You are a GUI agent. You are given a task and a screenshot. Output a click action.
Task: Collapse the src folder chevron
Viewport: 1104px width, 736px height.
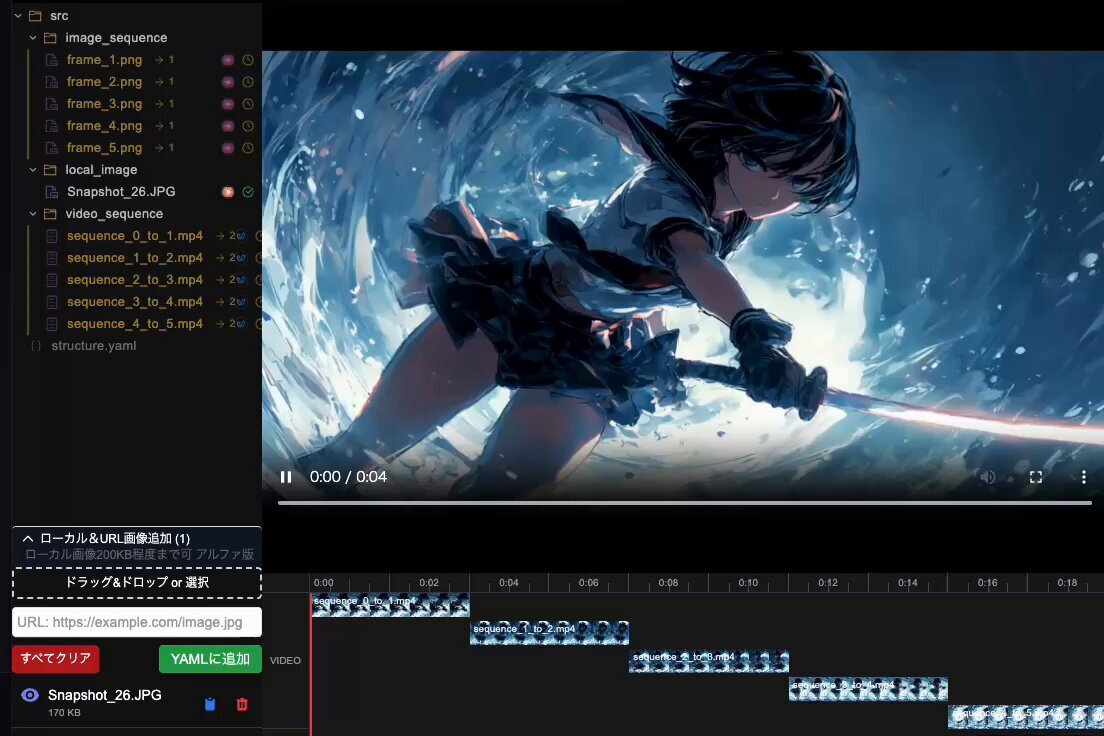pyautogui.click(x=18, y=15)
